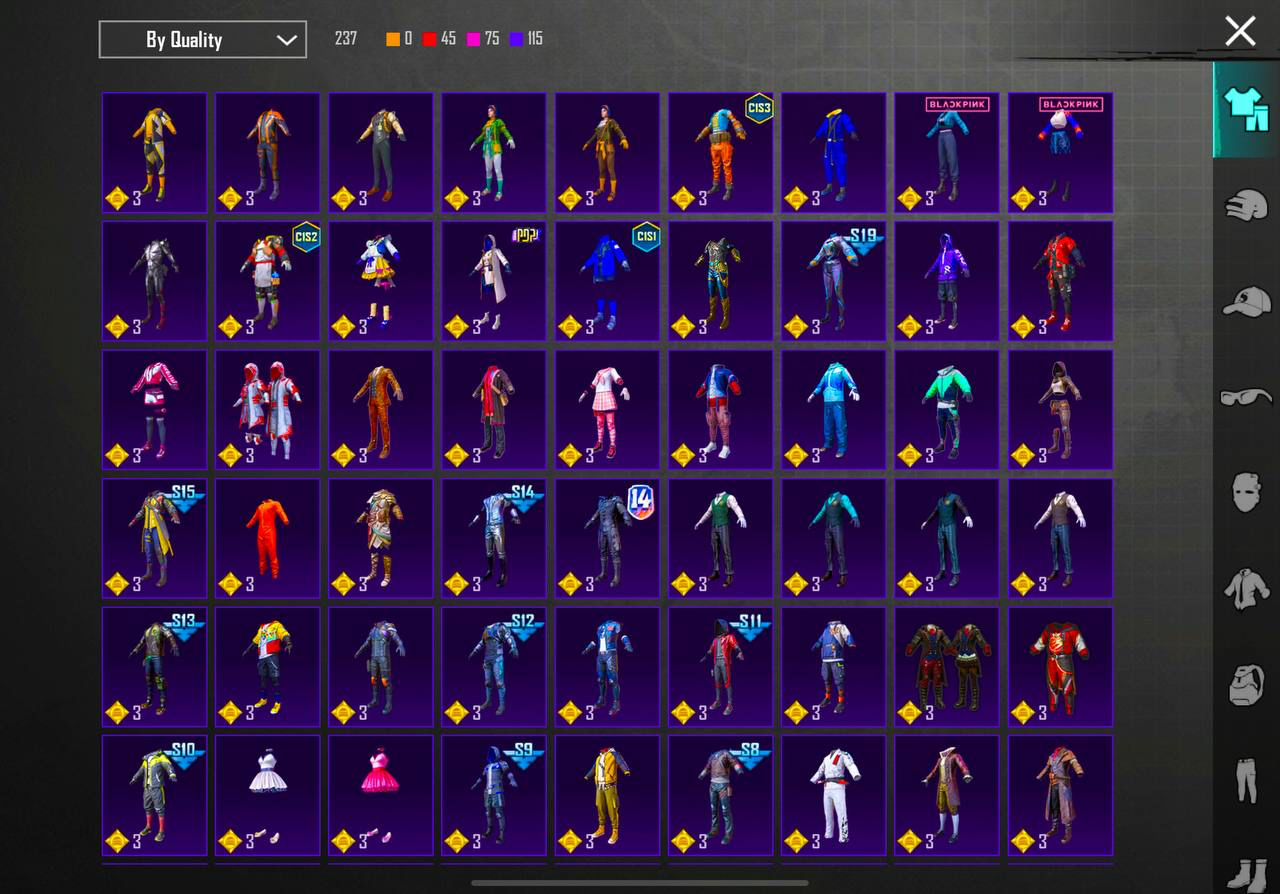
Task: Open the By Quality sort dropdown
Action: click(203, 40)
